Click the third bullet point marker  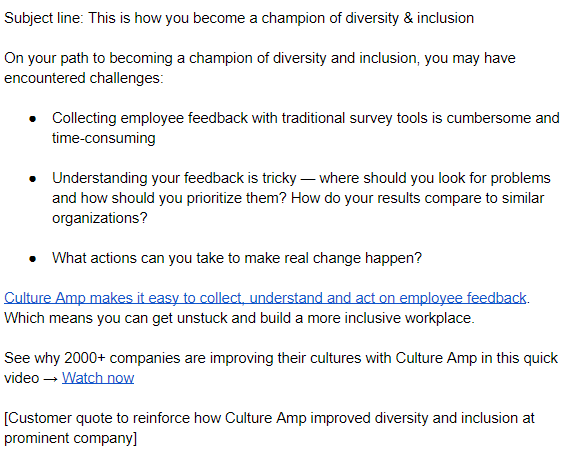pos(33,259)
